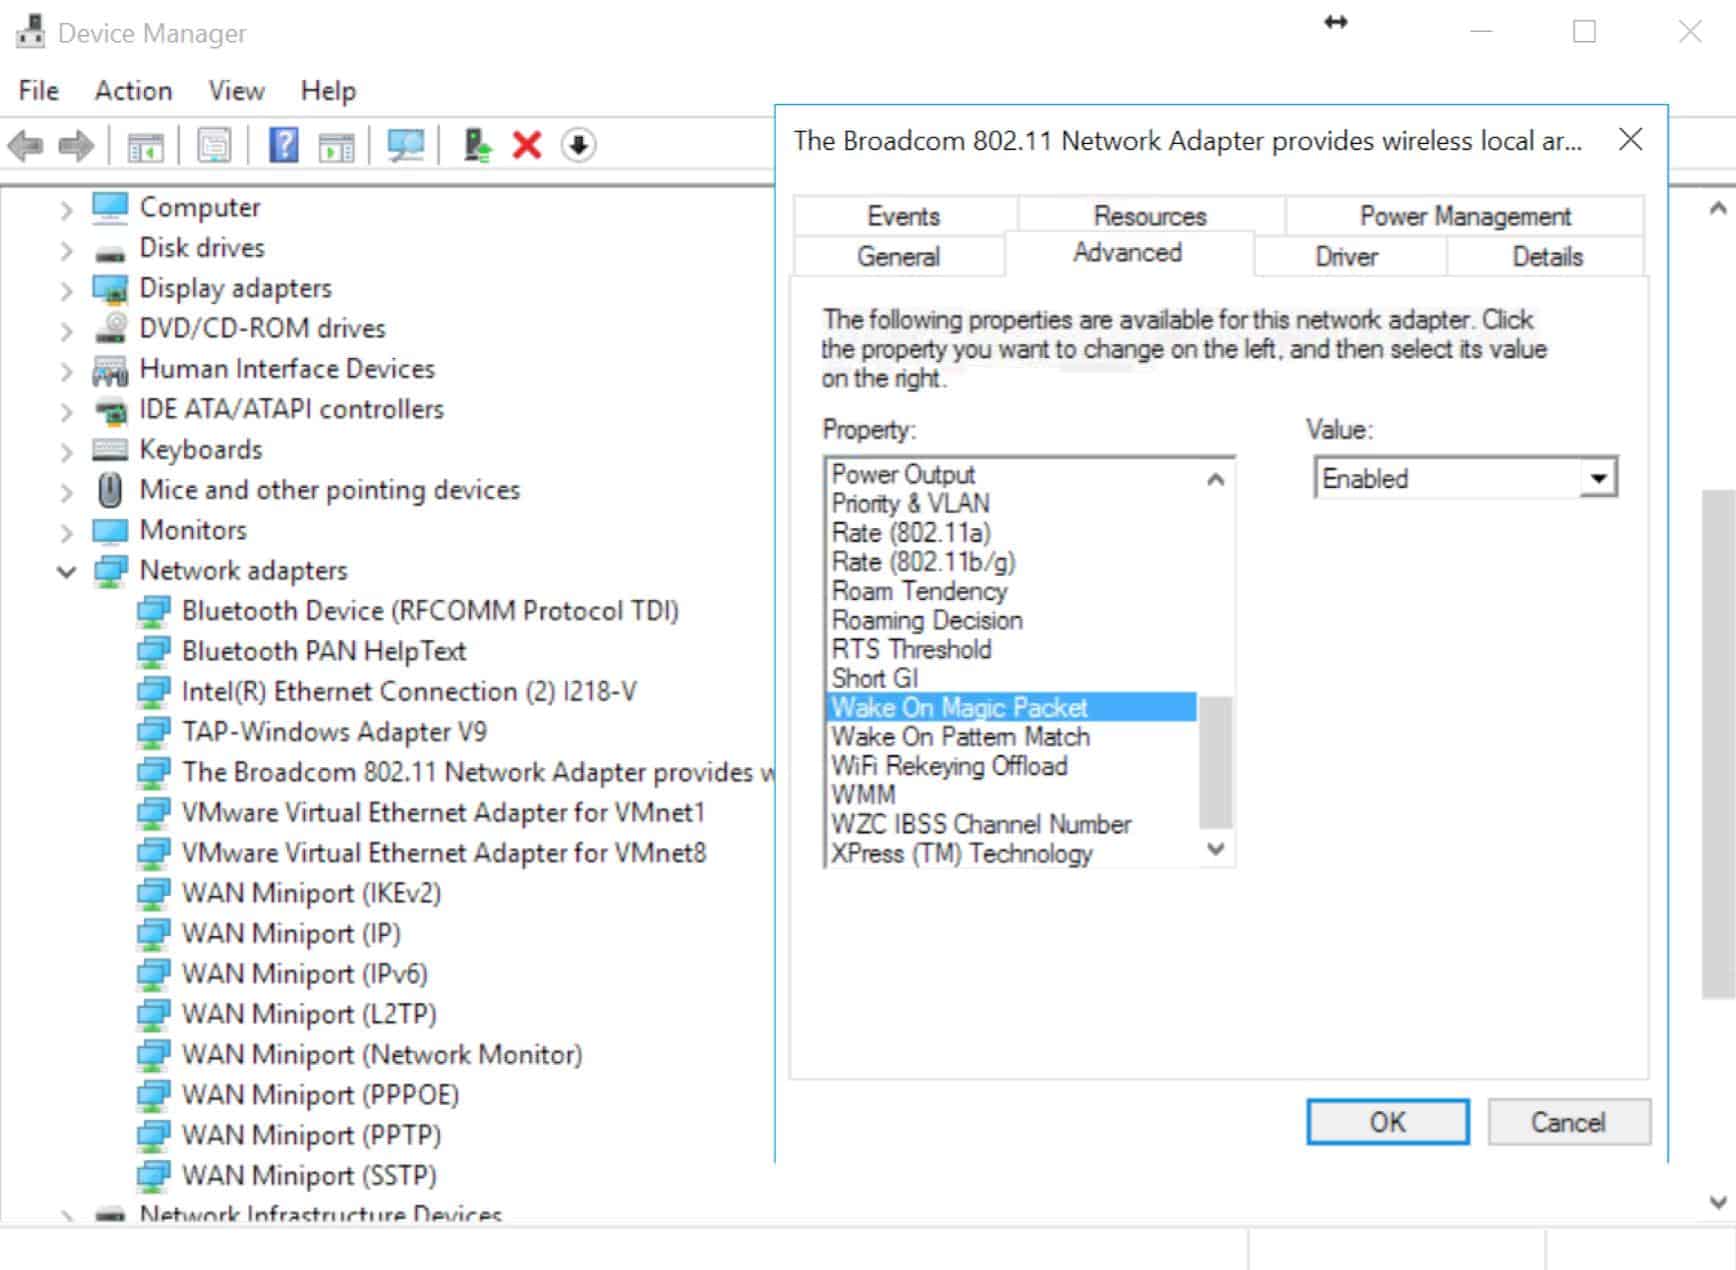Expand the Human Interface Devices node
This screenshot has width=1736, height=1270.
coord(66,371)
